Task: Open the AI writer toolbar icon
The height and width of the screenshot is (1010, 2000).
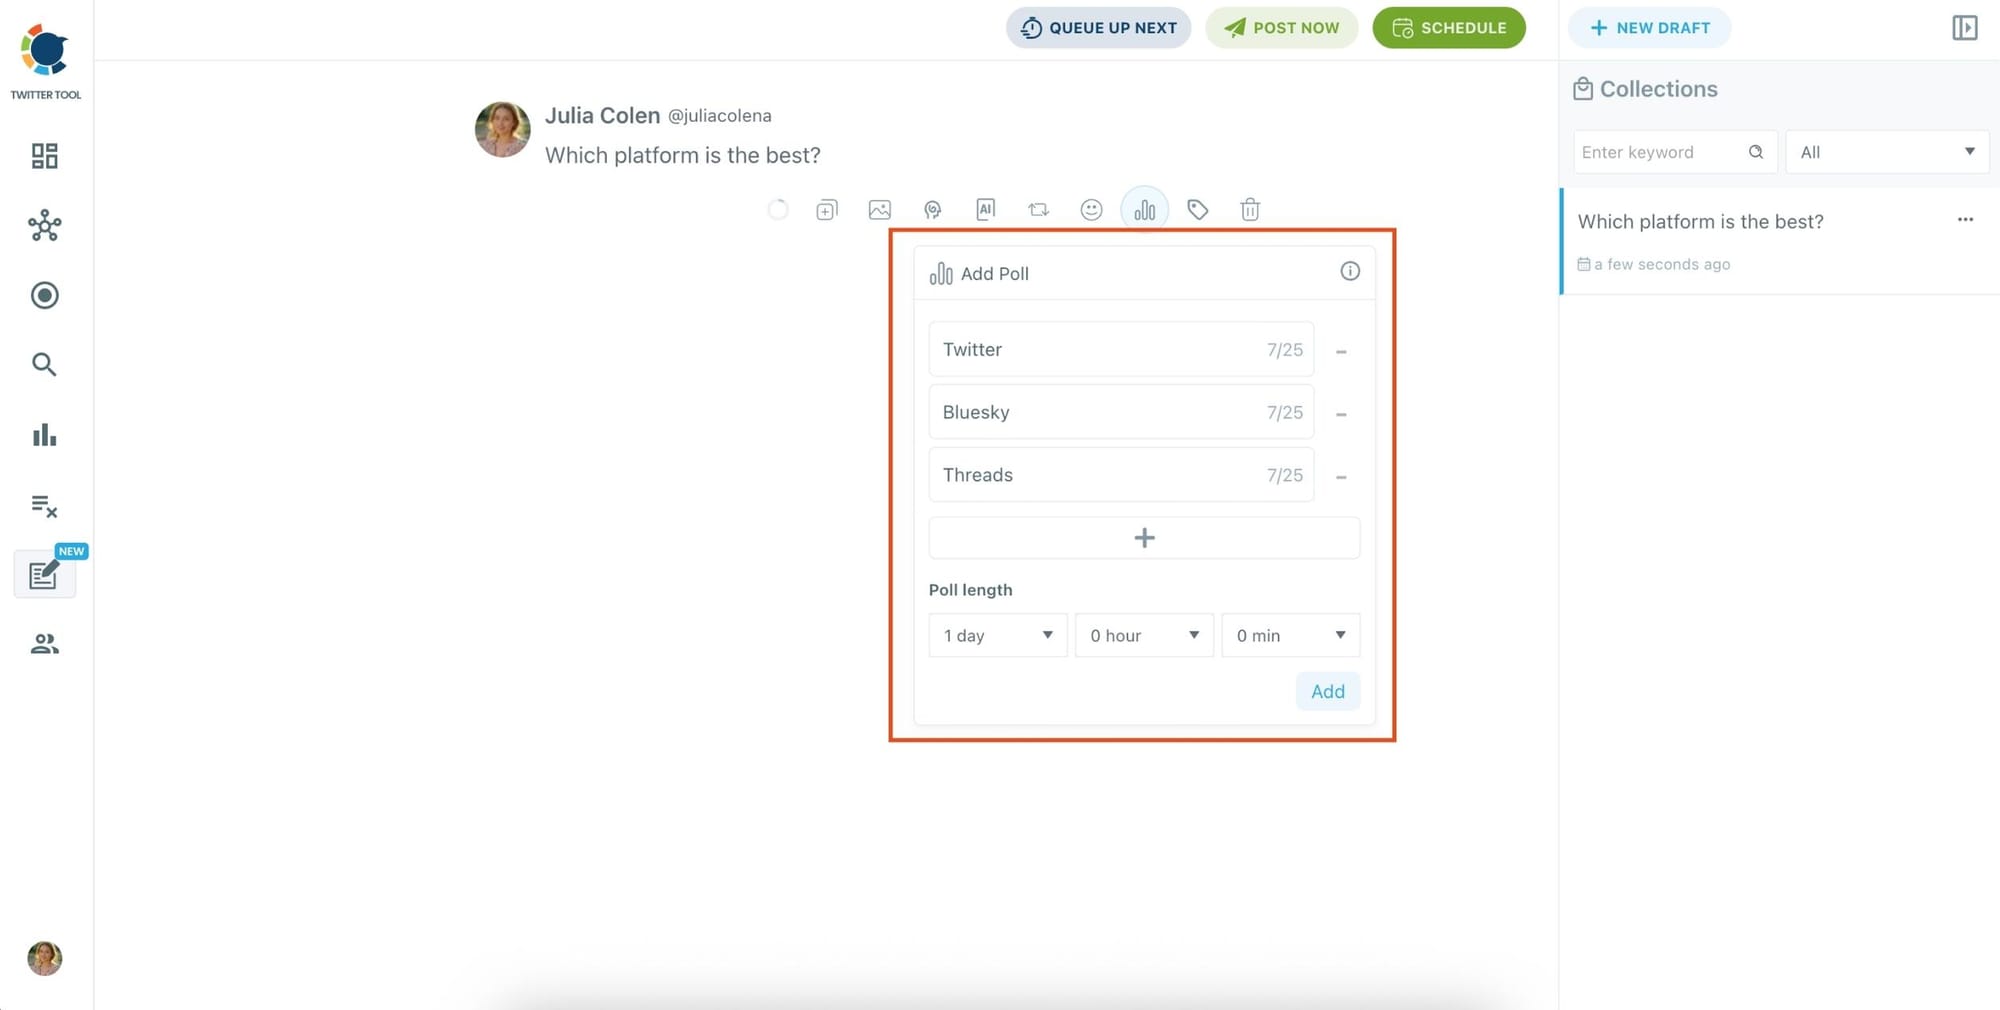Action: 986,209
